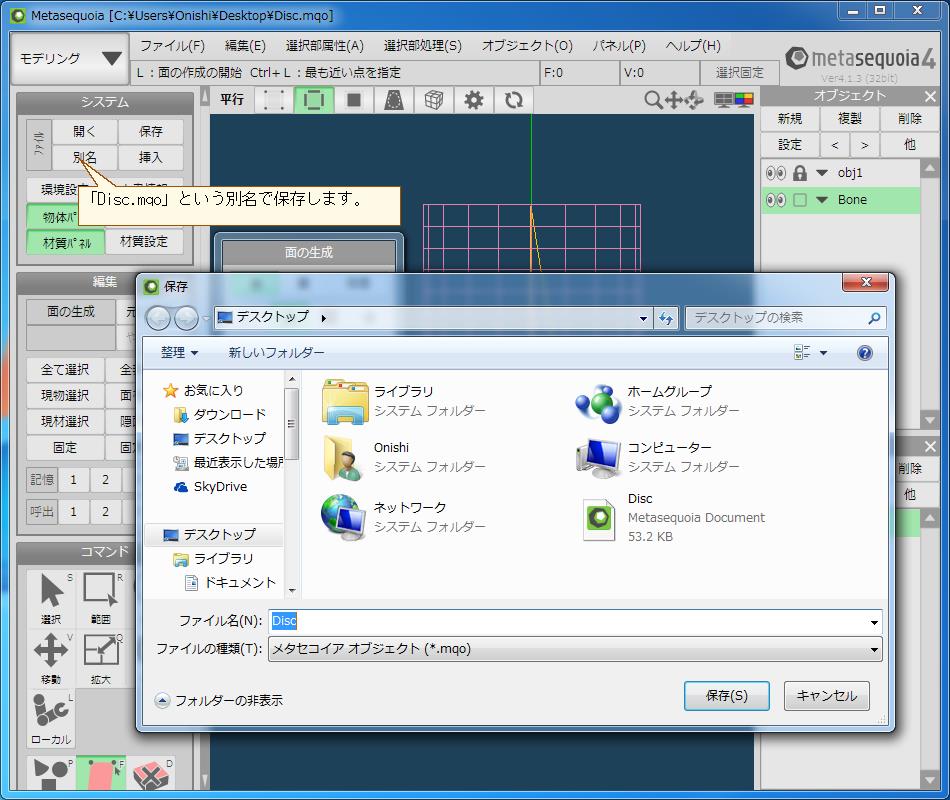Open the ファイル(F) menu
This screenshot has width=950, height=800.
coord(173,45)
